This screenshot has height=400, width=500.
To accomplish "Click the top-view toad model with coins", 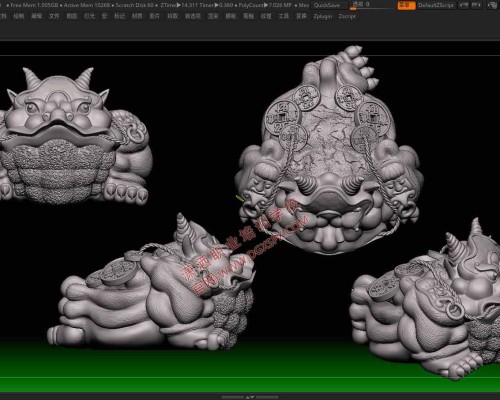I will (328, 150).
